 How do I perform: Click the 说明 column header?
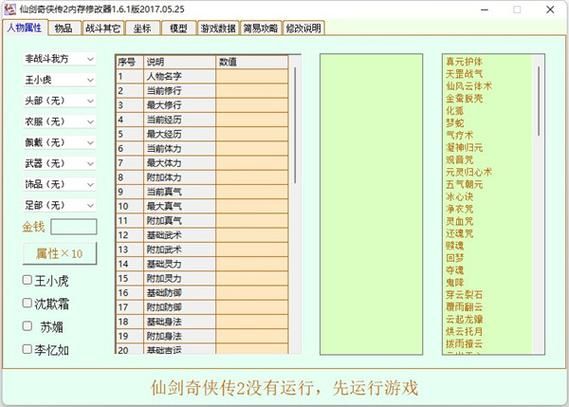pos(180,62)
